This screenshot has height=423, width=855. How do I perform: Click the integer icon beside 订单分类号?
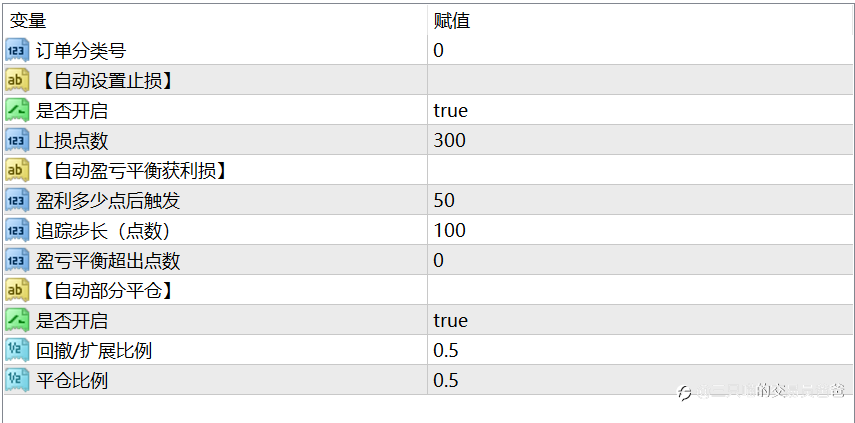coord(17,51)
